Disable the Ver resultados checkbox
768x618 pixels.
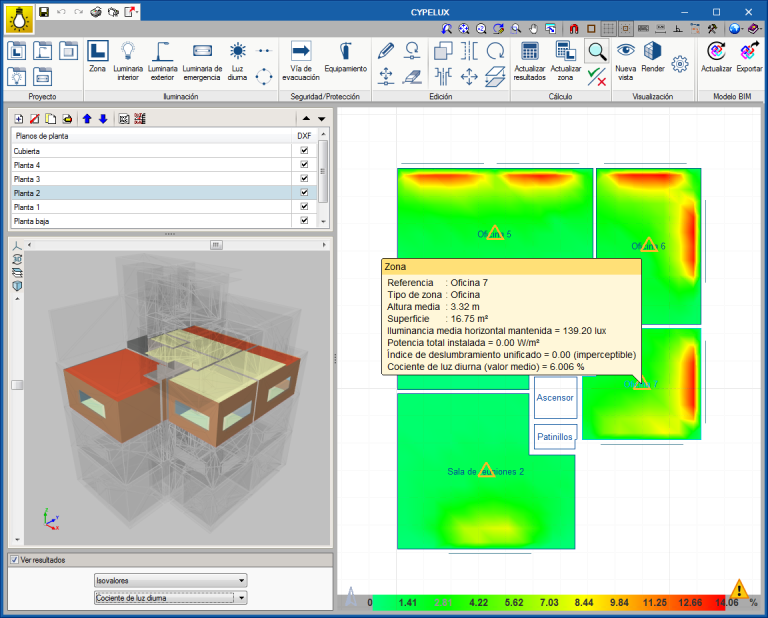[14, 560]
